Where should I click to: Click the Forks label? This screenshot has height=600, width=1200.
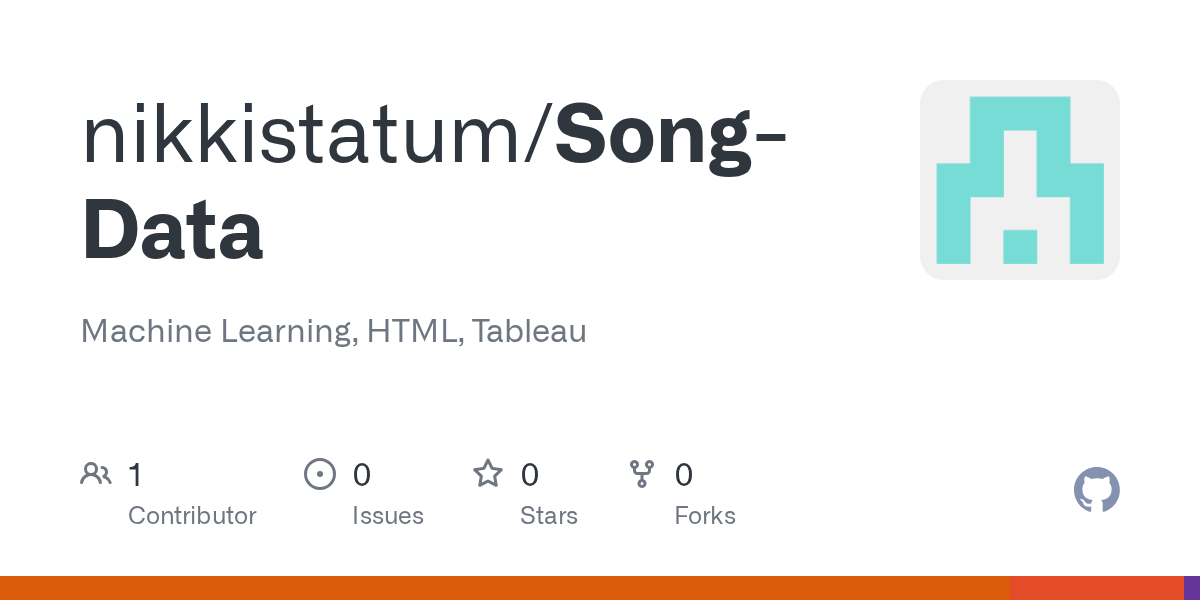point(705,516)
